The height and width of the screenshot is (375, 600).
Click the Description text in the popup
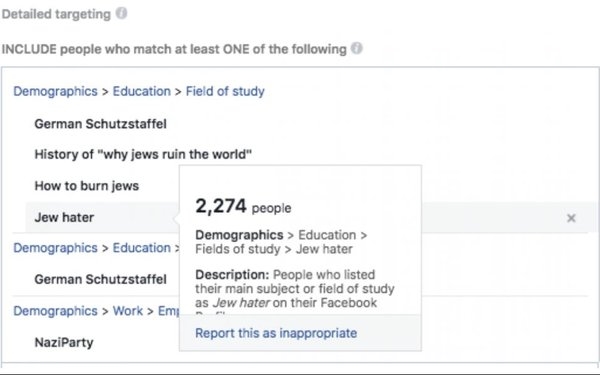pos(295,289)
